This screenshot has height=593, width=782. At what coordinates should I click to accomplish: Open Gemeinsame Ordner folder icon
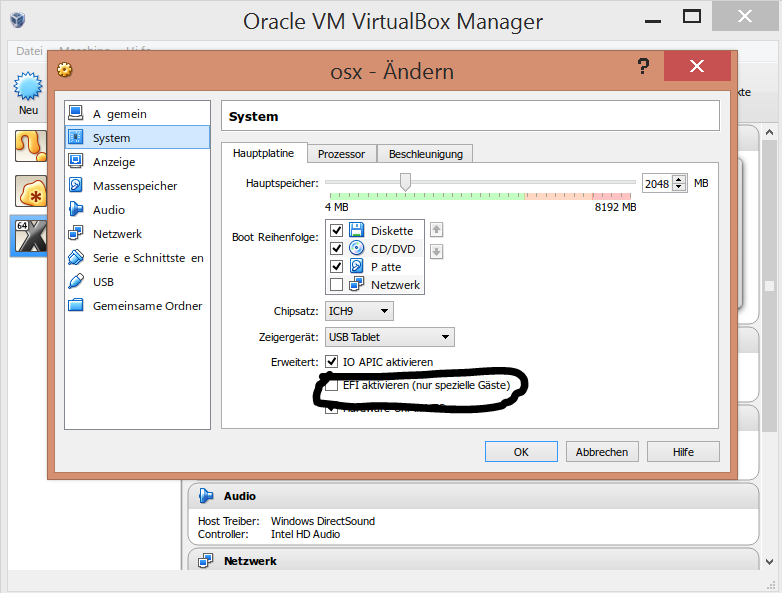76,305
